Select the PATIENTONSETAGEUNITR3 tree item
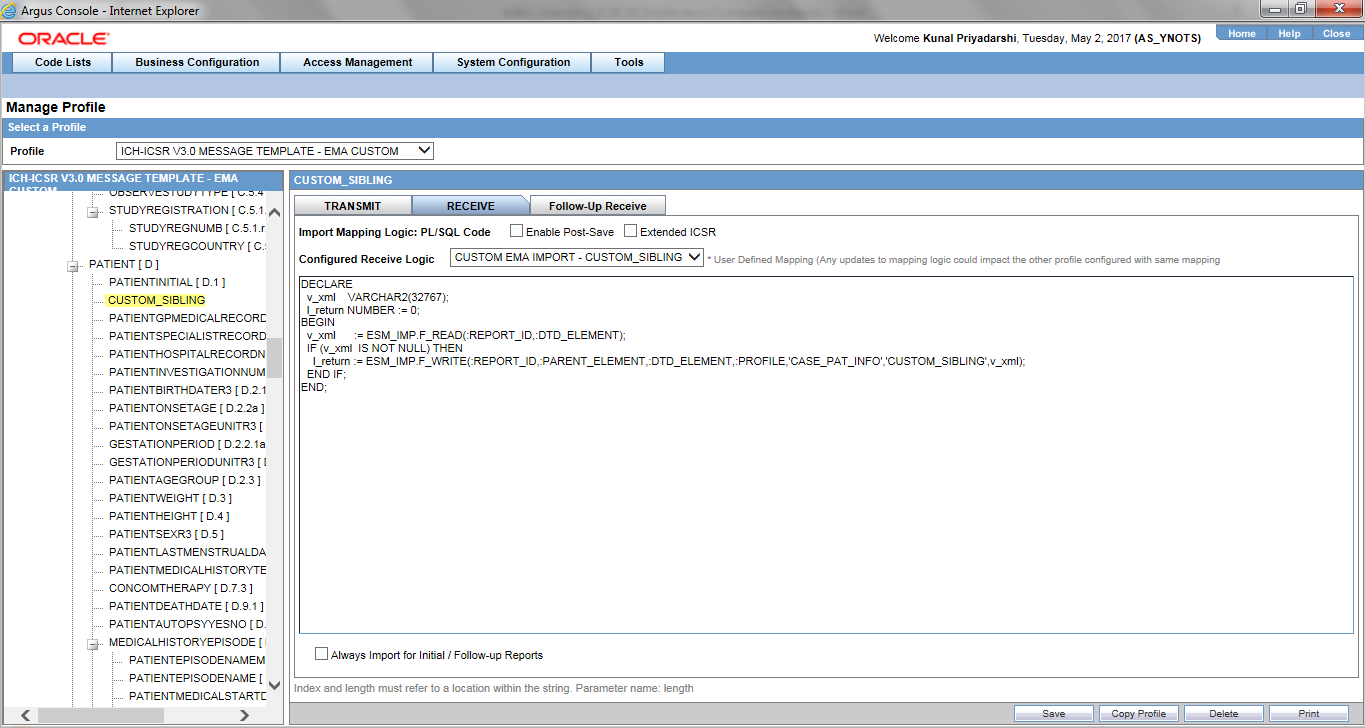Image resolution: width=1365 pixels, height=728 pixels. tap(186, 426)
